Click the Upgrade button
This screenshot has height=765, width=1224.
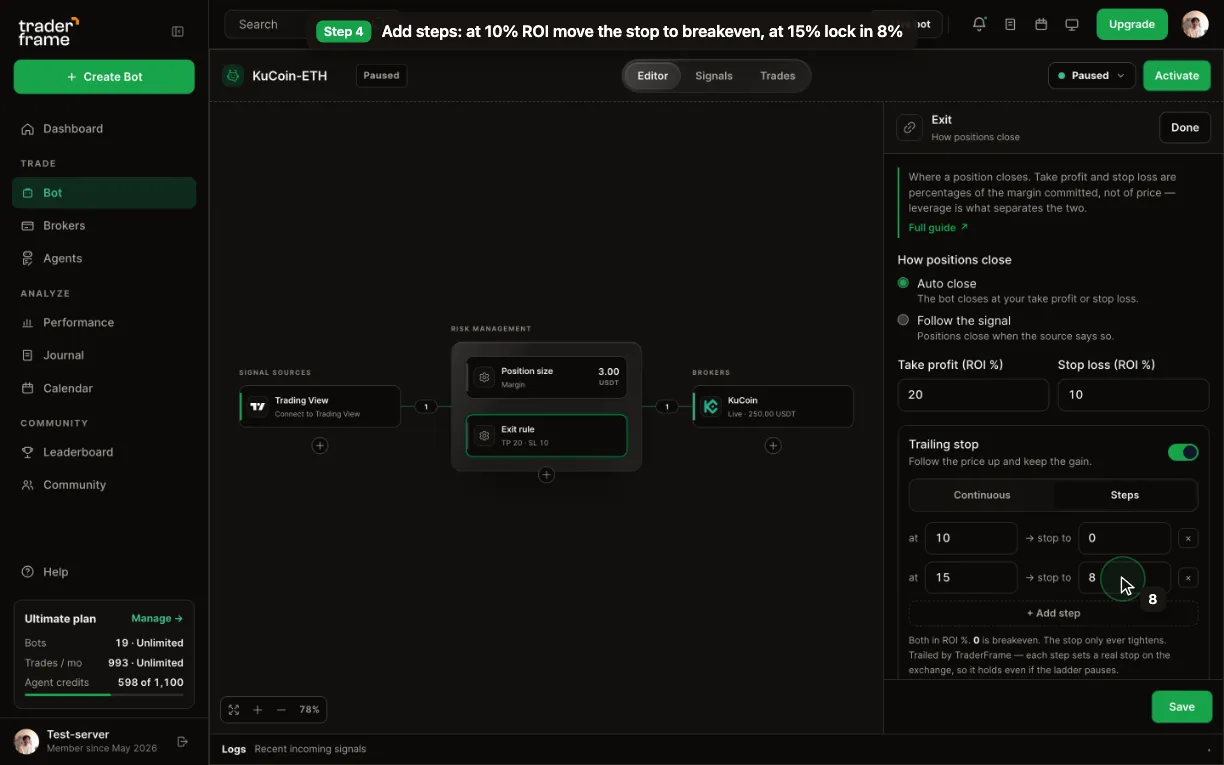(1132, 24)
